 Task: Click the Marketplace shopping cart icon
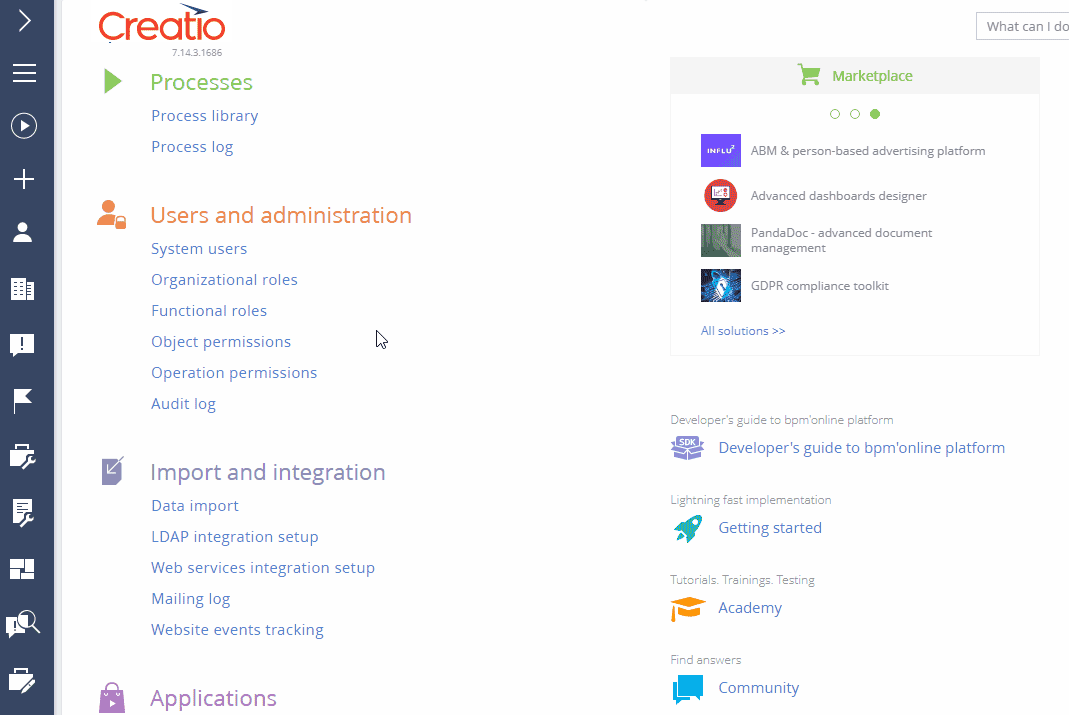[809, 74]
